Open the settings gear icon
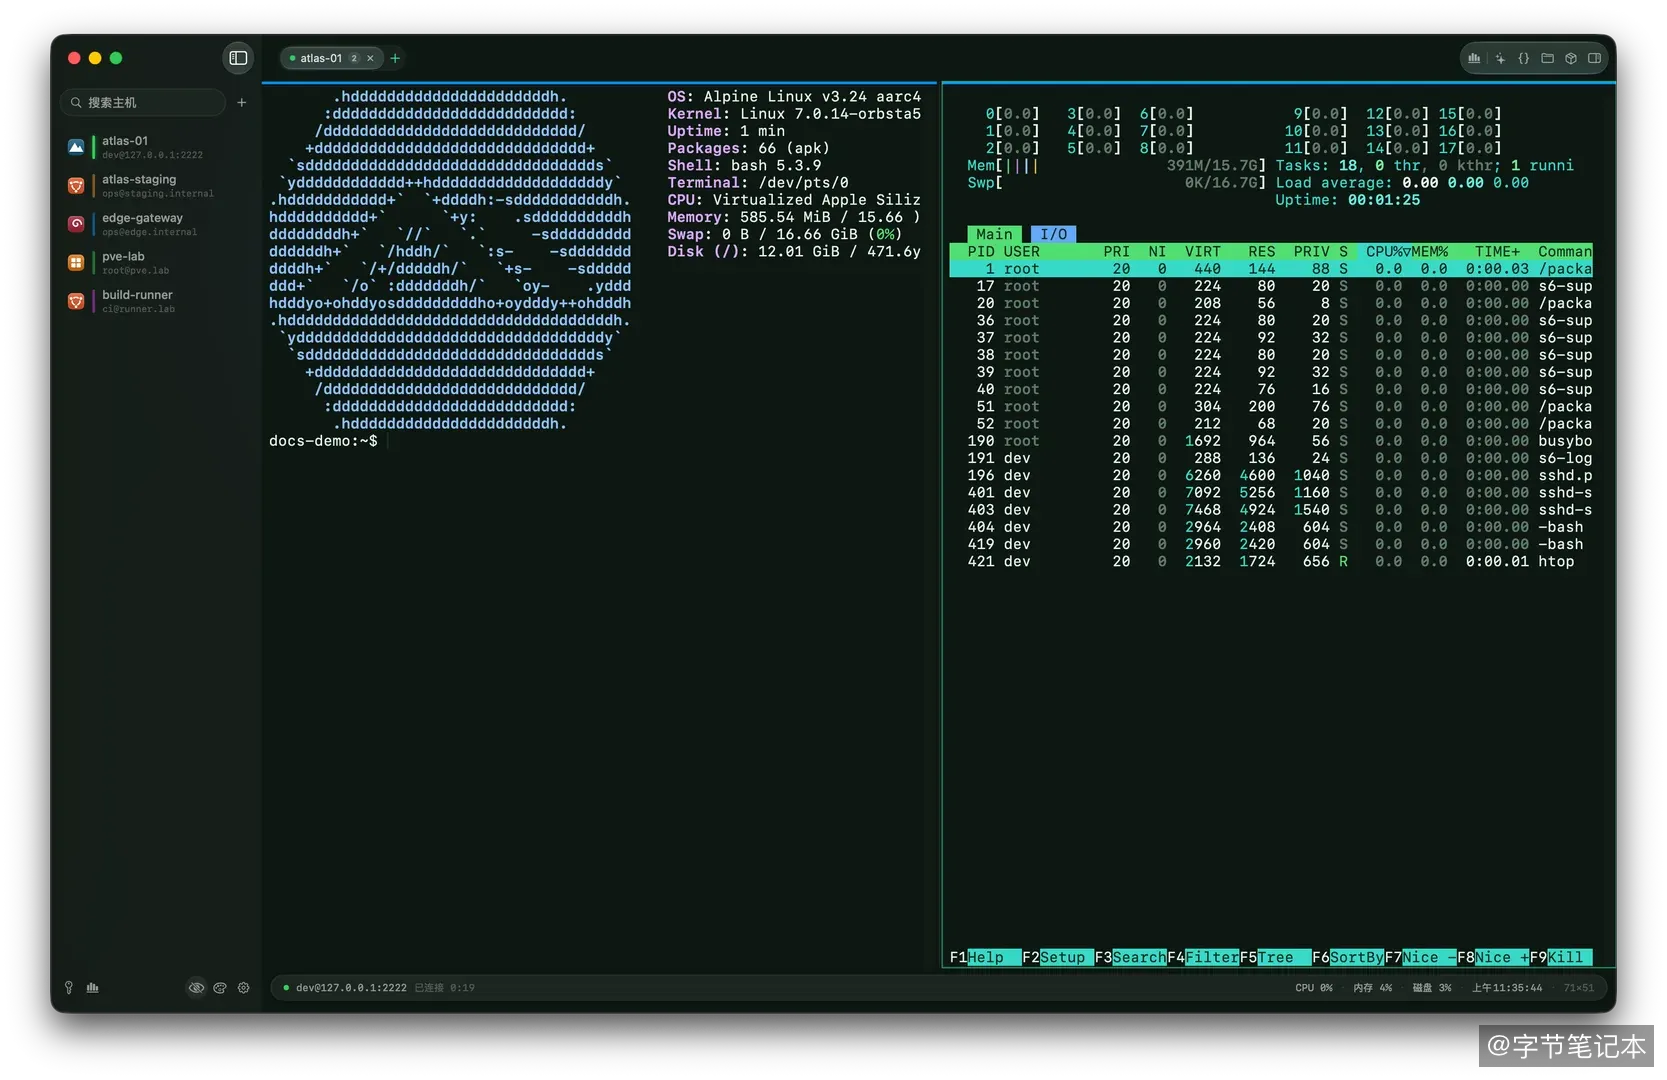Image resolution: width=1667 pixels, height=1080 pixels. click(x=243, y=988)
